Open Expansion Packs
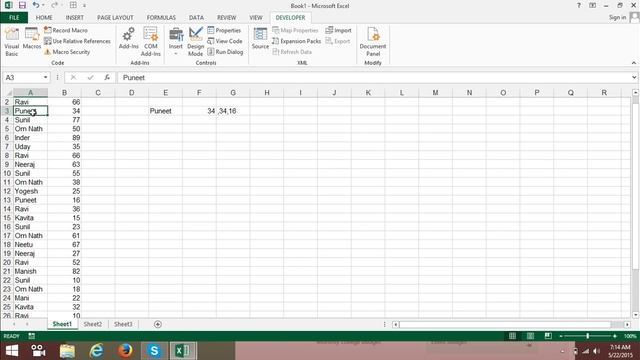This screenshot has height=360, width=640. (296, 41)
